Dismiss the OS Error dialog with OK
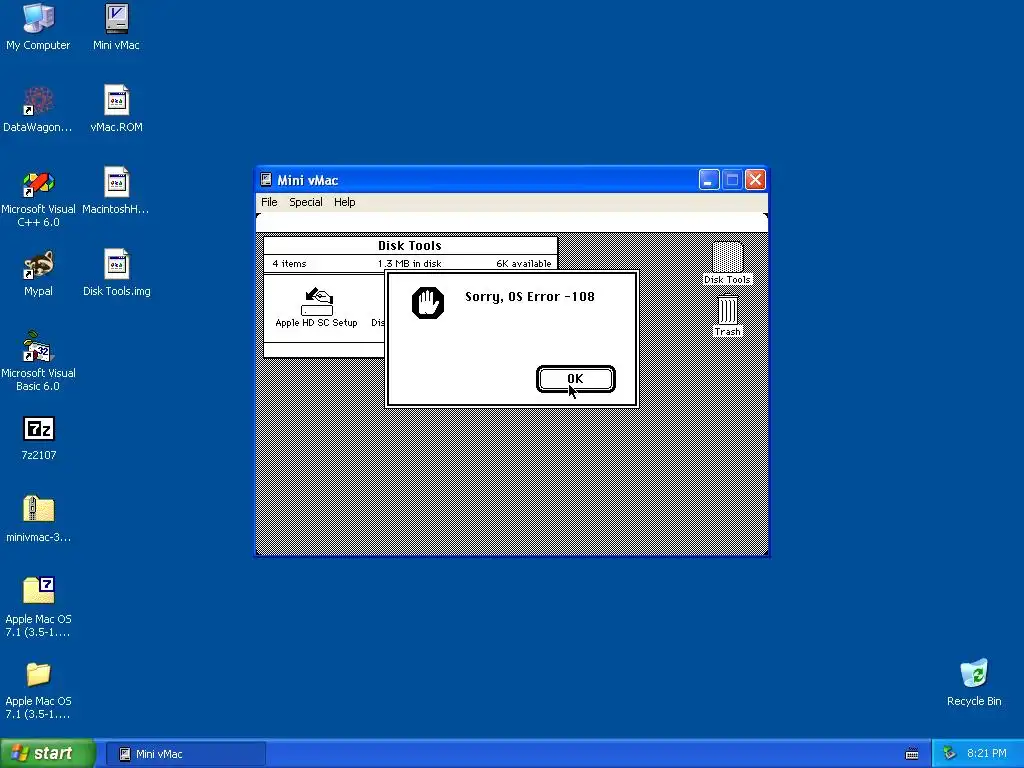Viewport: 1024px width, 768px height. 575,379
